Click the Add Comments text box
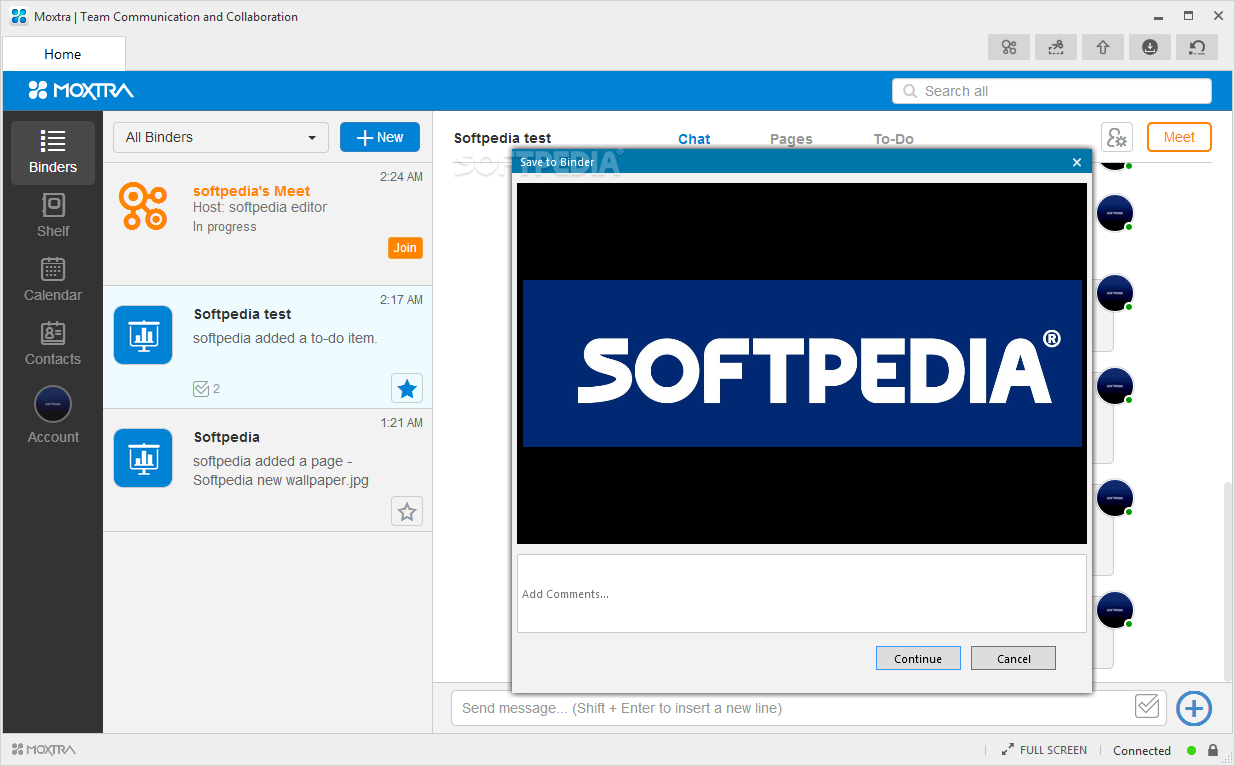This screenshot has height=766, width=1235. pyautogui.click(x=801, y=593)
